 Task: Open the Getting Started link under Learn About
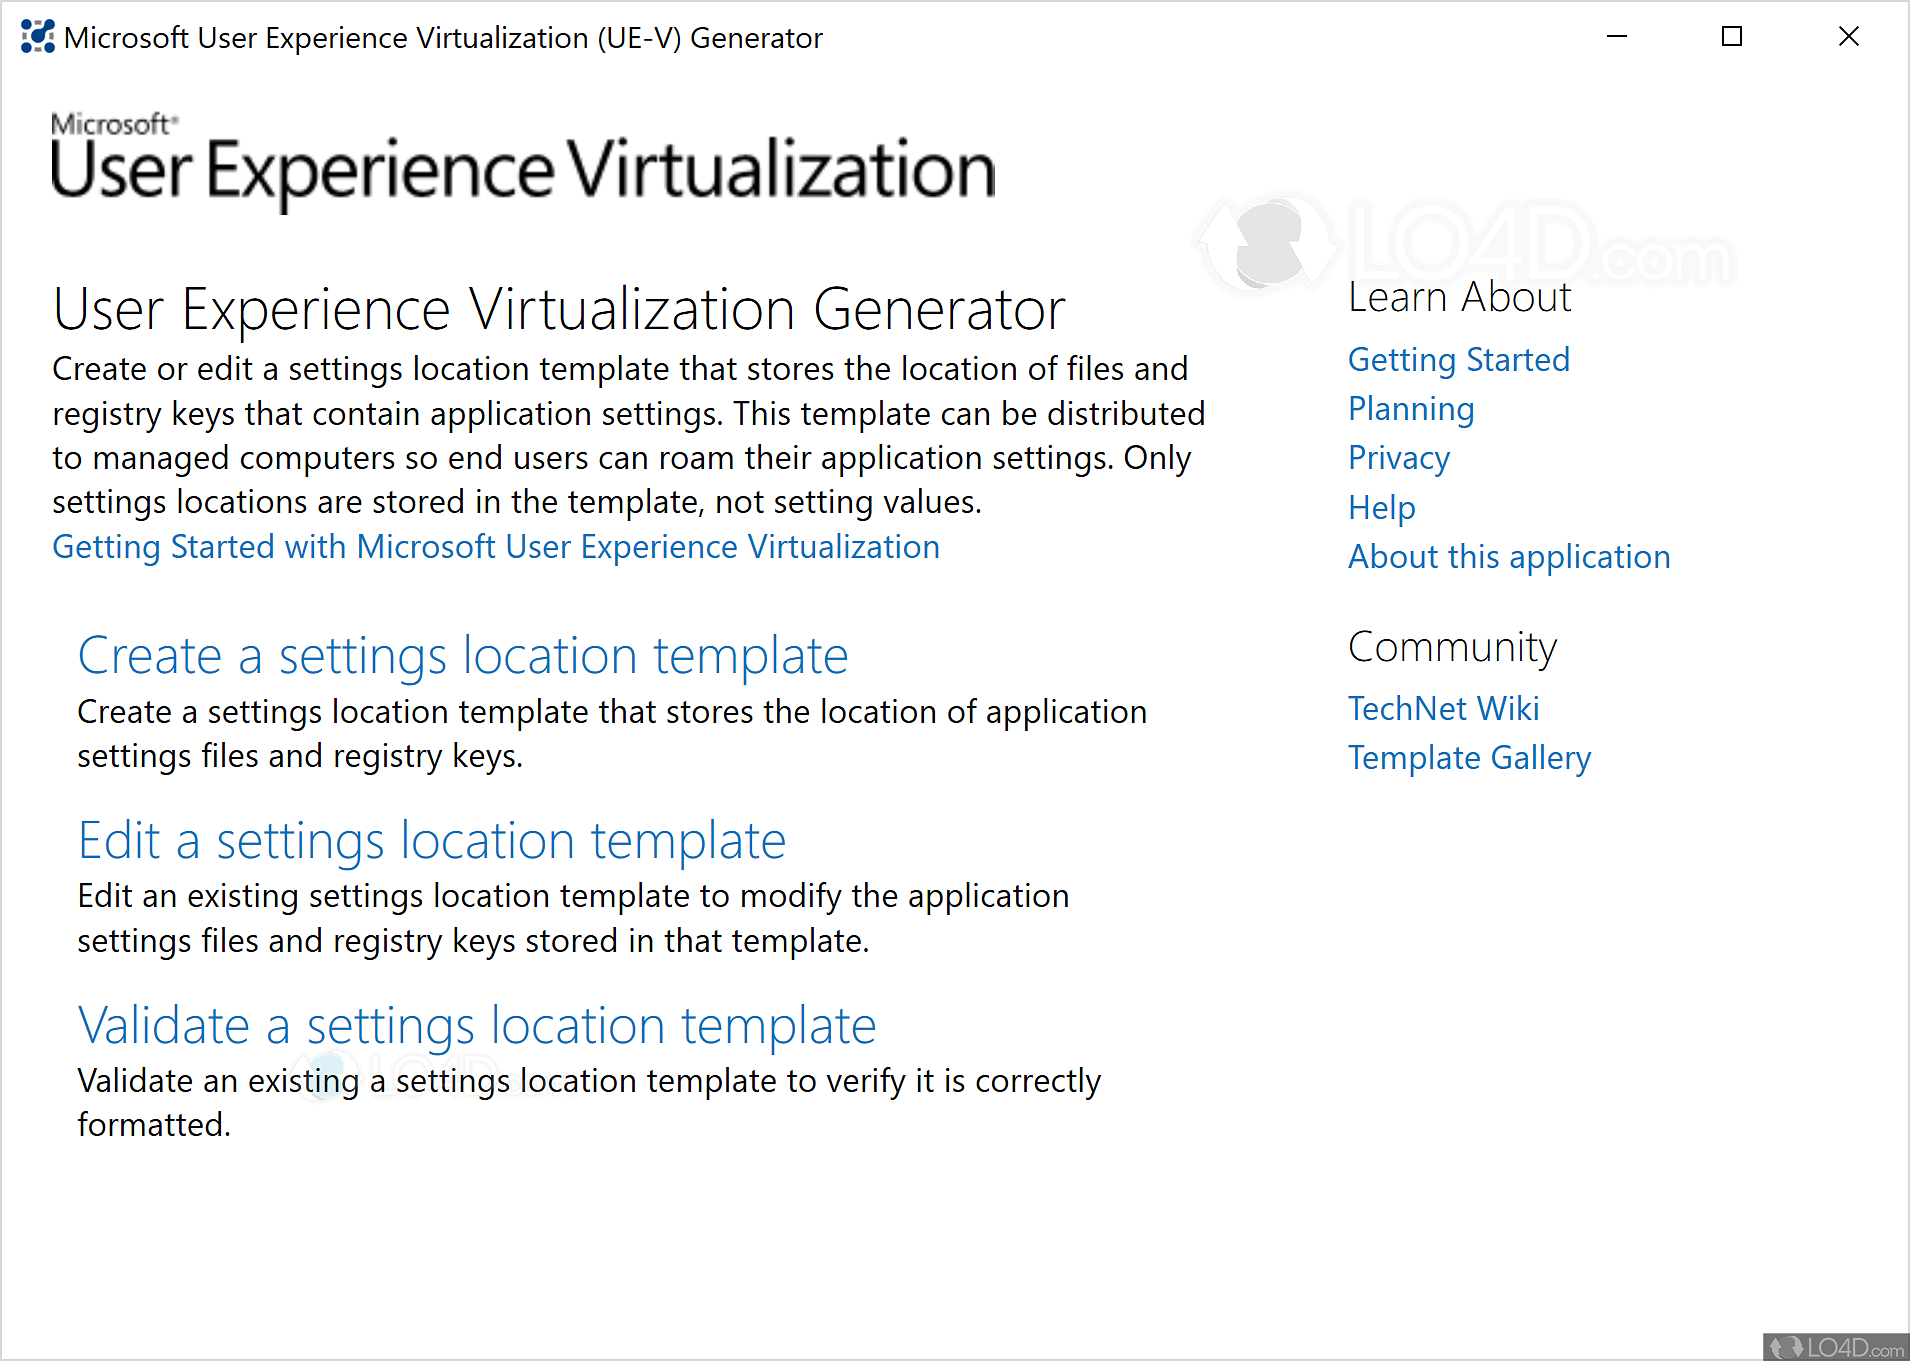[1459, 360]
